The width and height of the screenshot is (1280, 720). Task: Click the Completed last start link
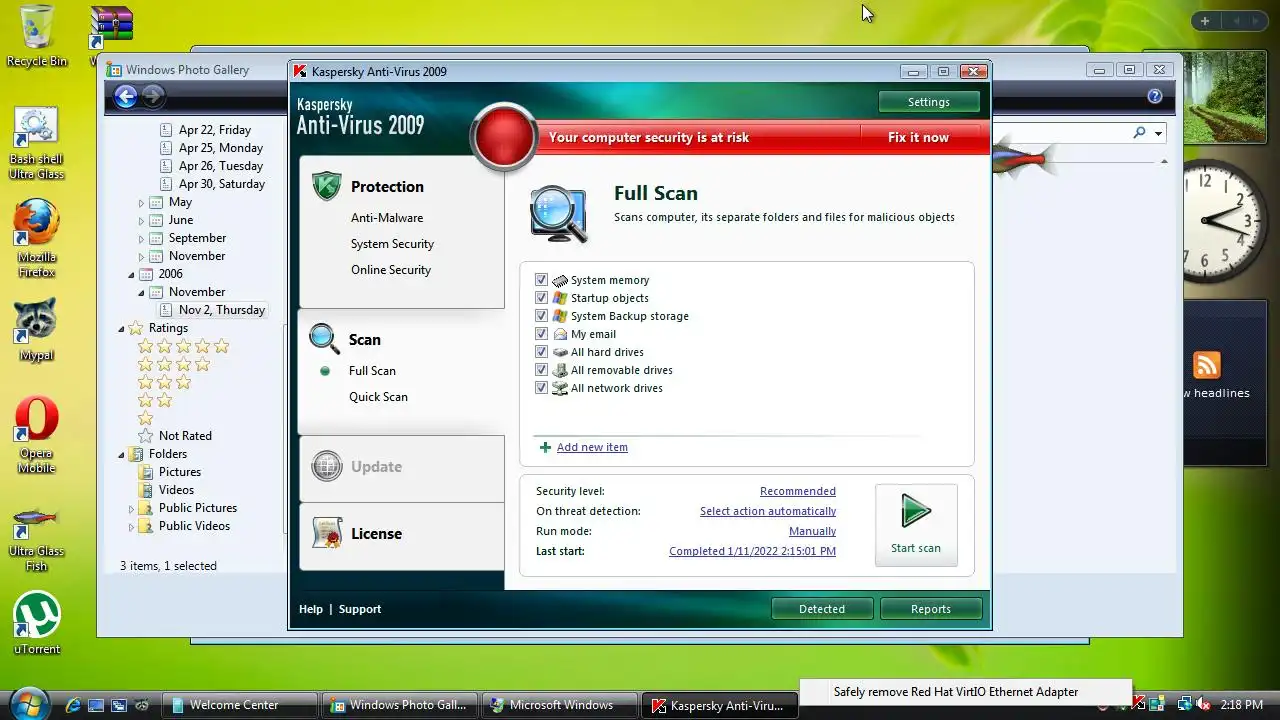pos(752,551)
